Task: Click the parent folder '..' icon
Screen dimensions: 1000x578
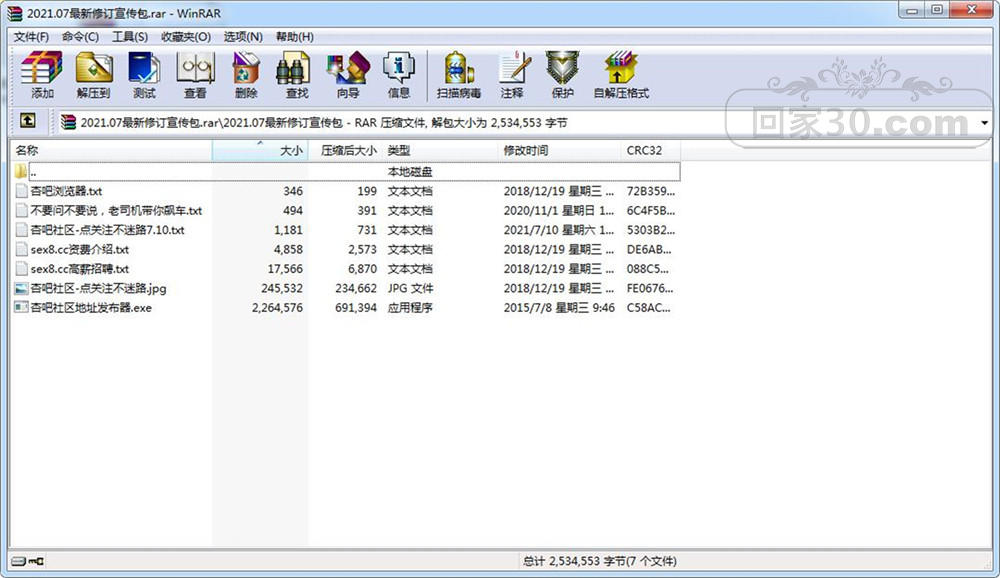Action: pos(21,171)
